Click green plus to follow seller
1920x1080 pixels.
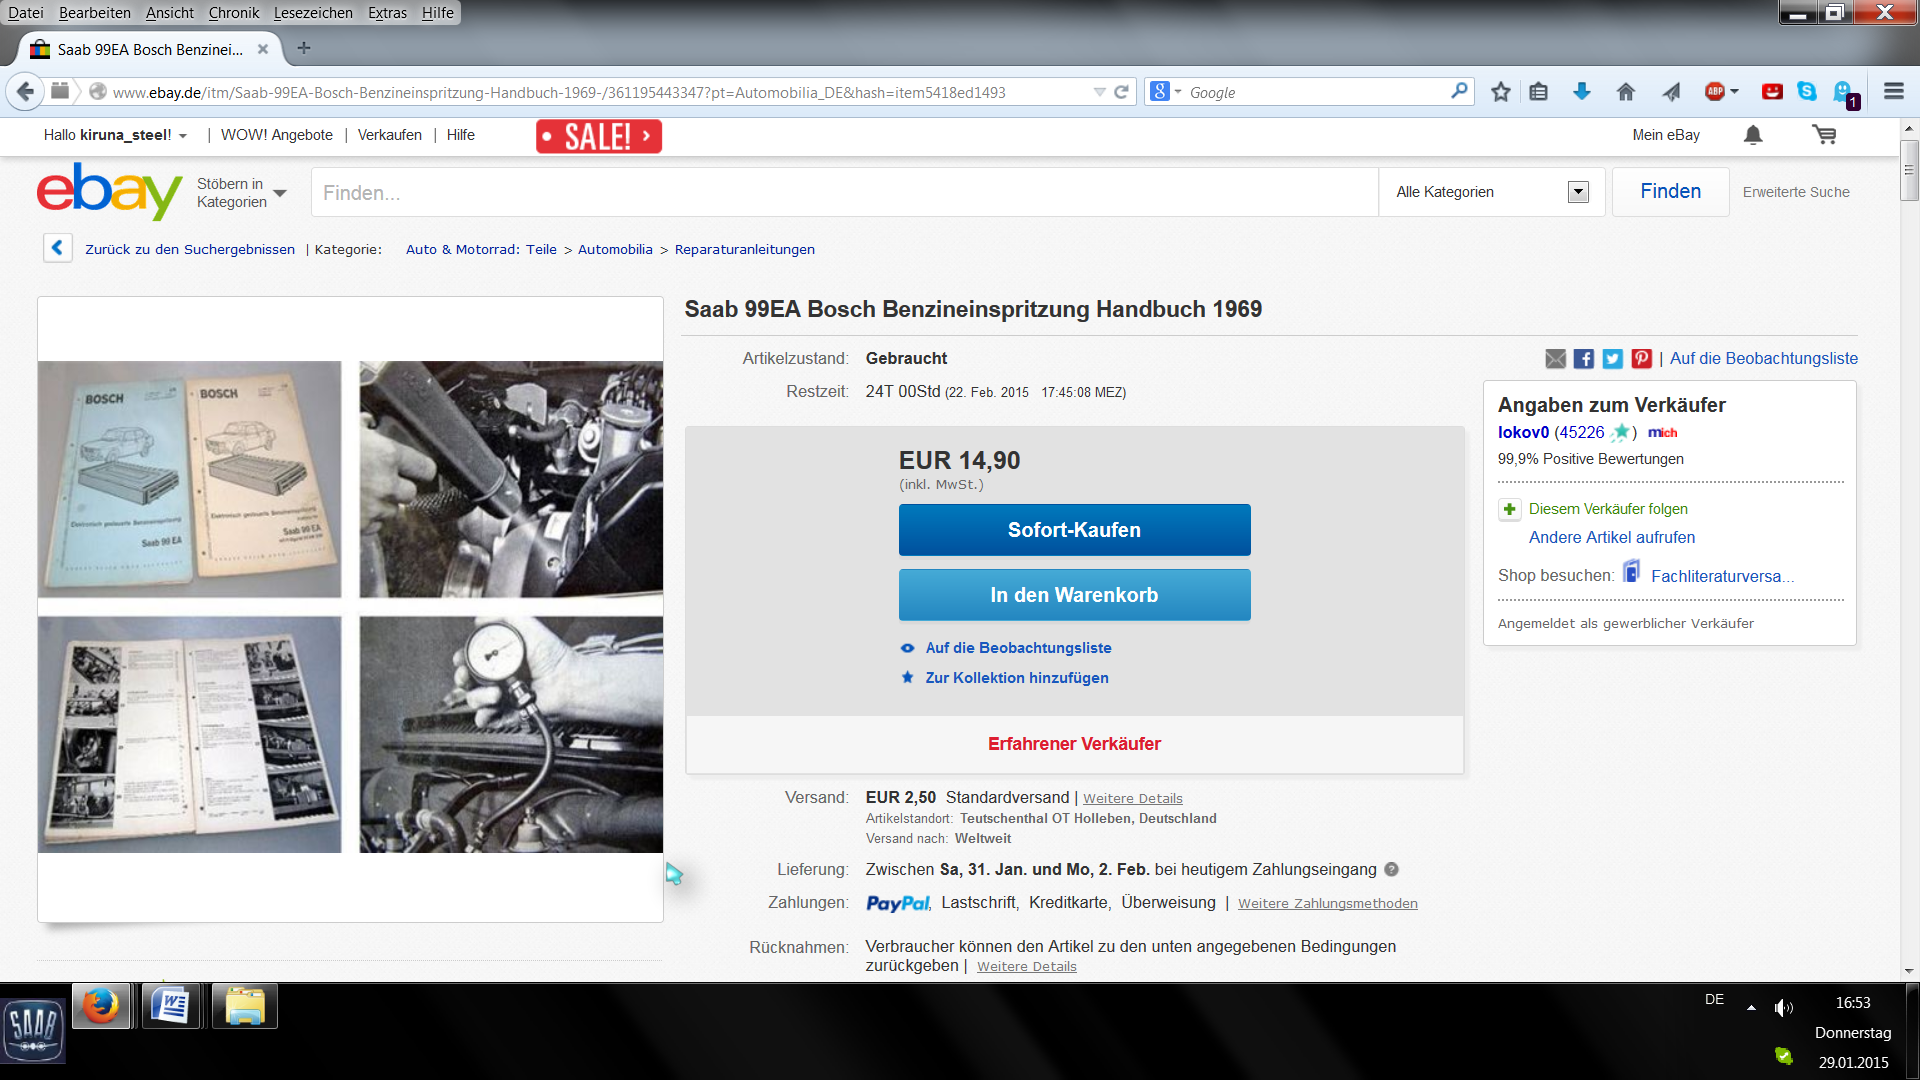click(1510, 509)
